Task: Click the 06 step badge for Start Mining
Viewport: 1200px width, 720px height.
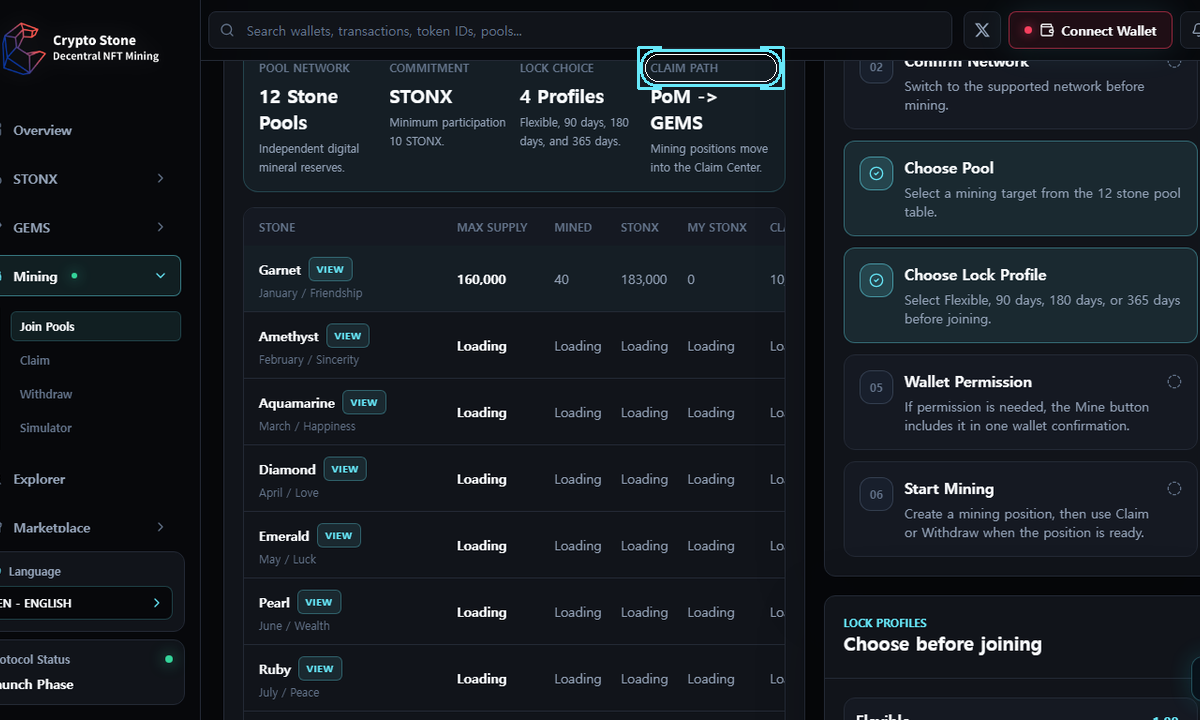Action: click(877, 495)
